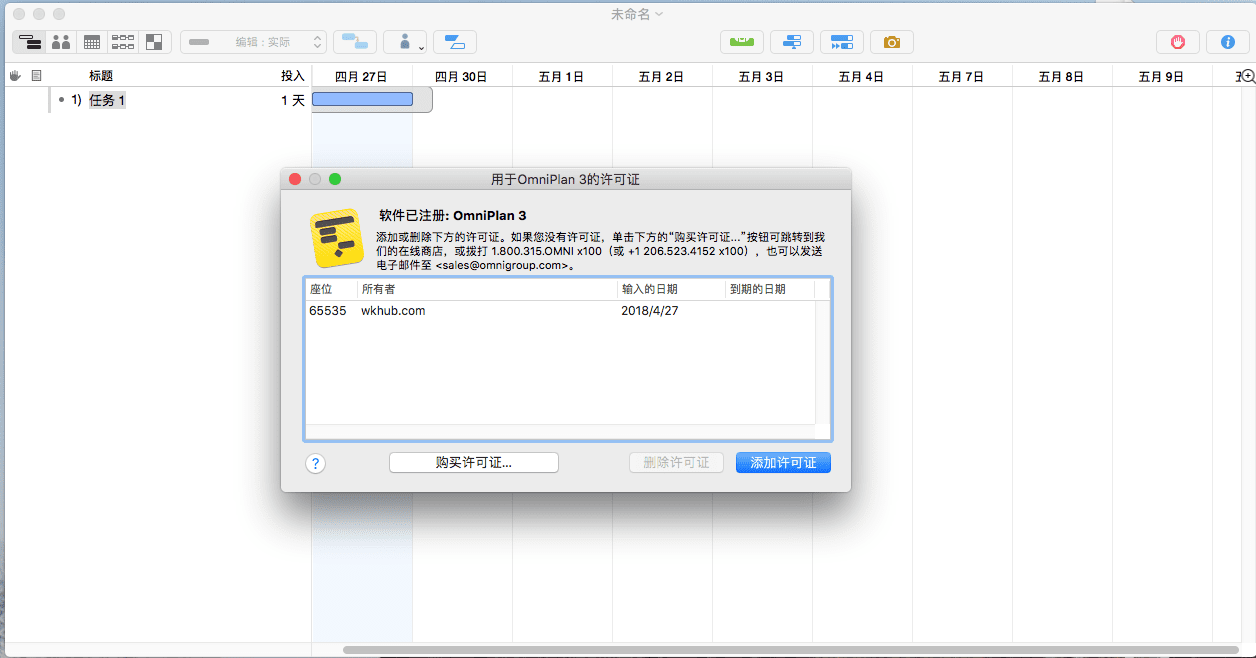Click the 四月 30日 date header

tap(461, 76)
